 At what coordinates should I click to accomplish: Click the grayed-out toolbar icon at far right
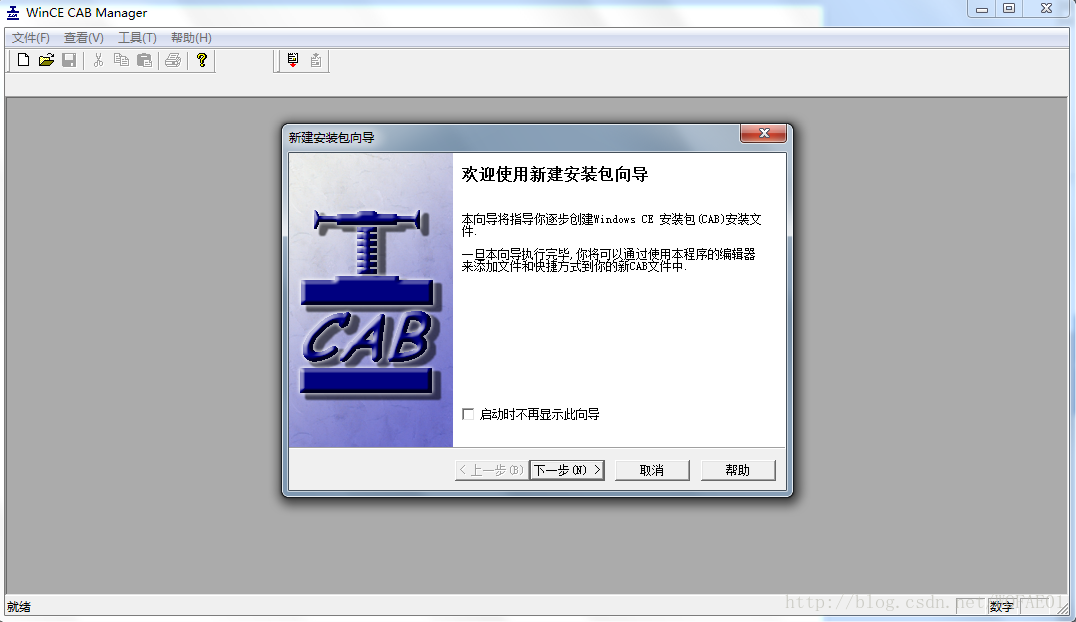(316, 60)
